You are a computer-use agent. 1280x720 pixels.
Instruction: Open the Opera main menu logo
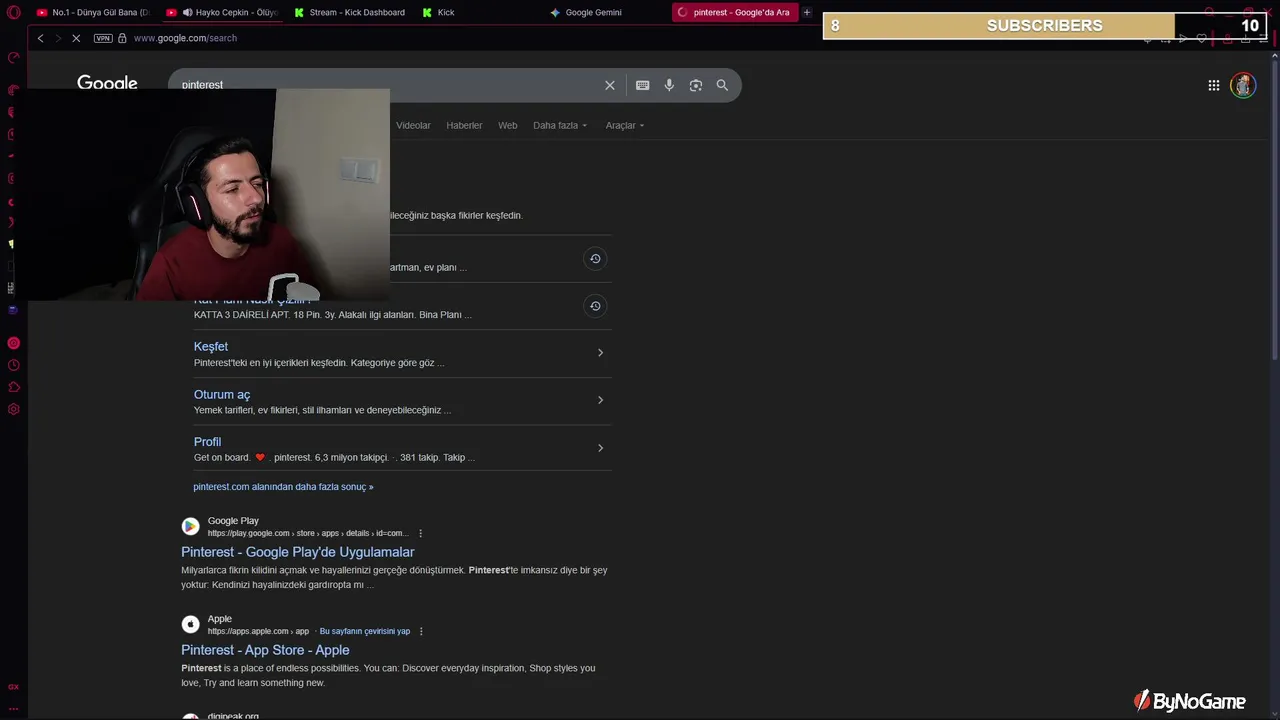click(x=13, y=12)
